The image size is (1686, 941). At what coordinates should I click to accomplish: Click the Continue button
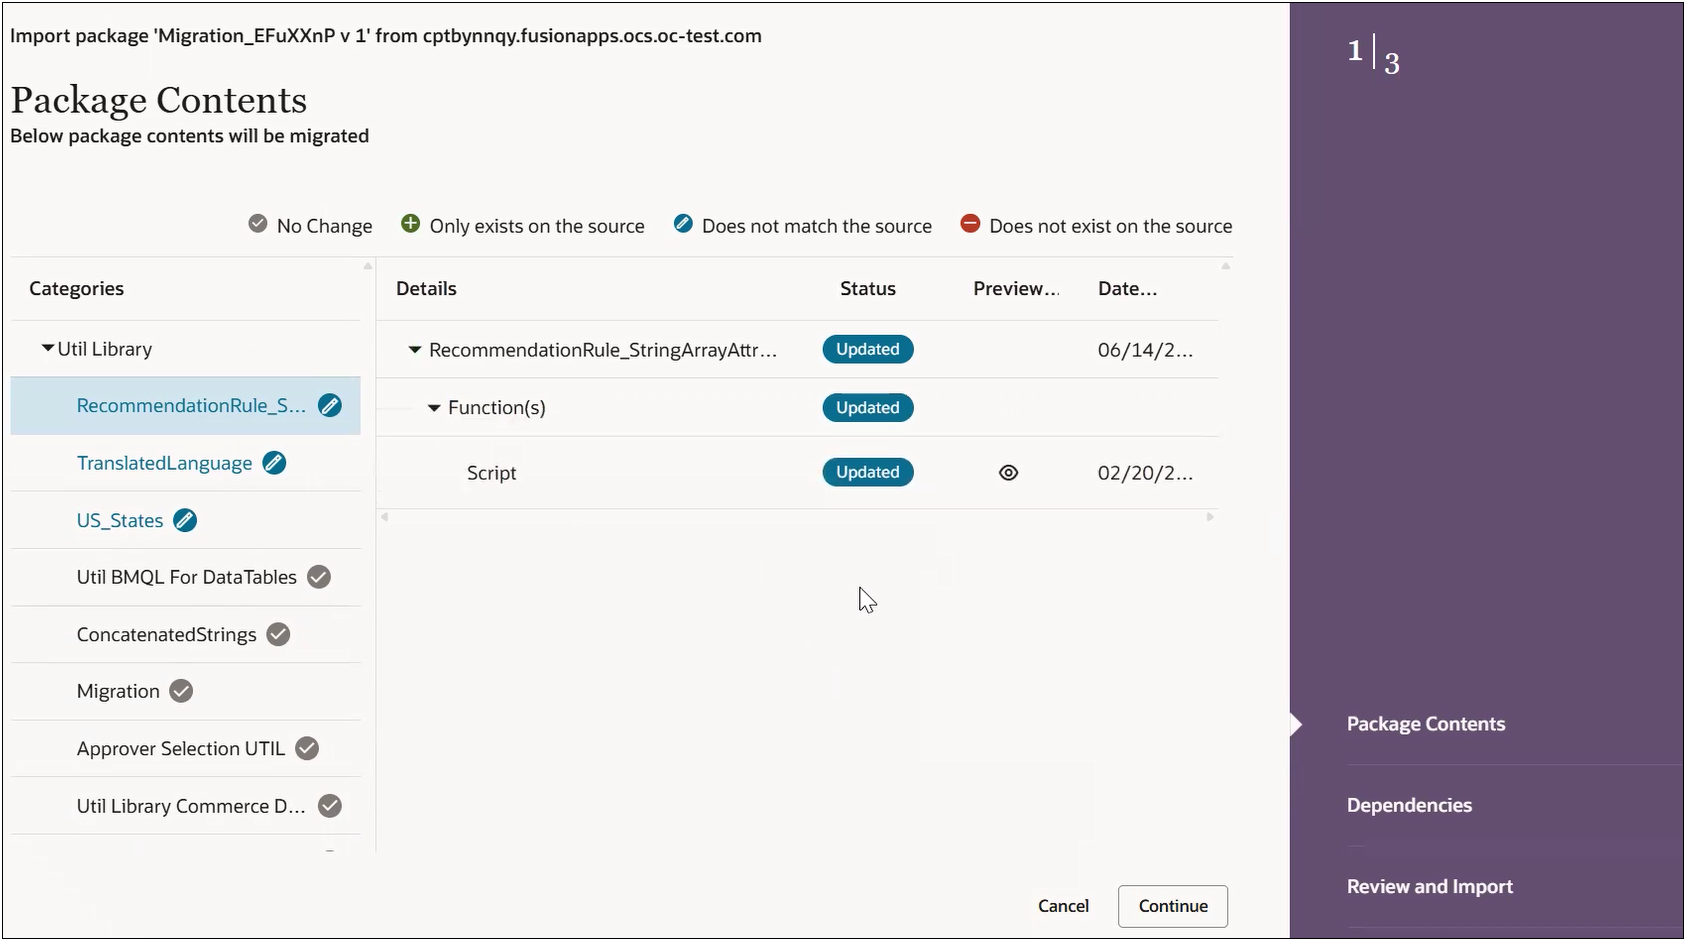1173,906
